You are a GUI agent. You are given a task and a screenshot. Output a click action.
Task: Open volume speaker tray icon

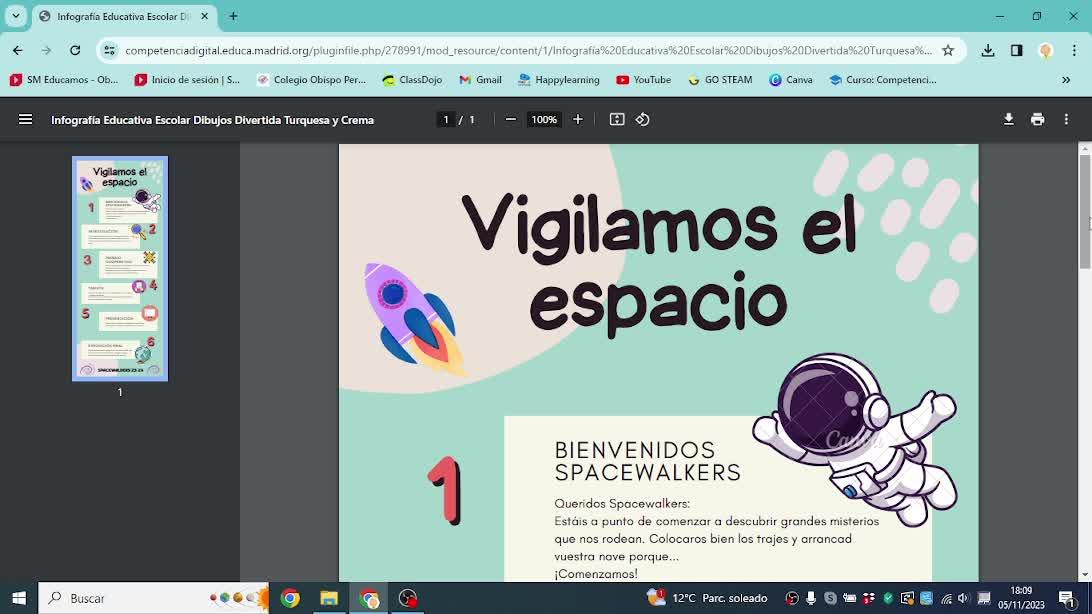pos(963,598)
